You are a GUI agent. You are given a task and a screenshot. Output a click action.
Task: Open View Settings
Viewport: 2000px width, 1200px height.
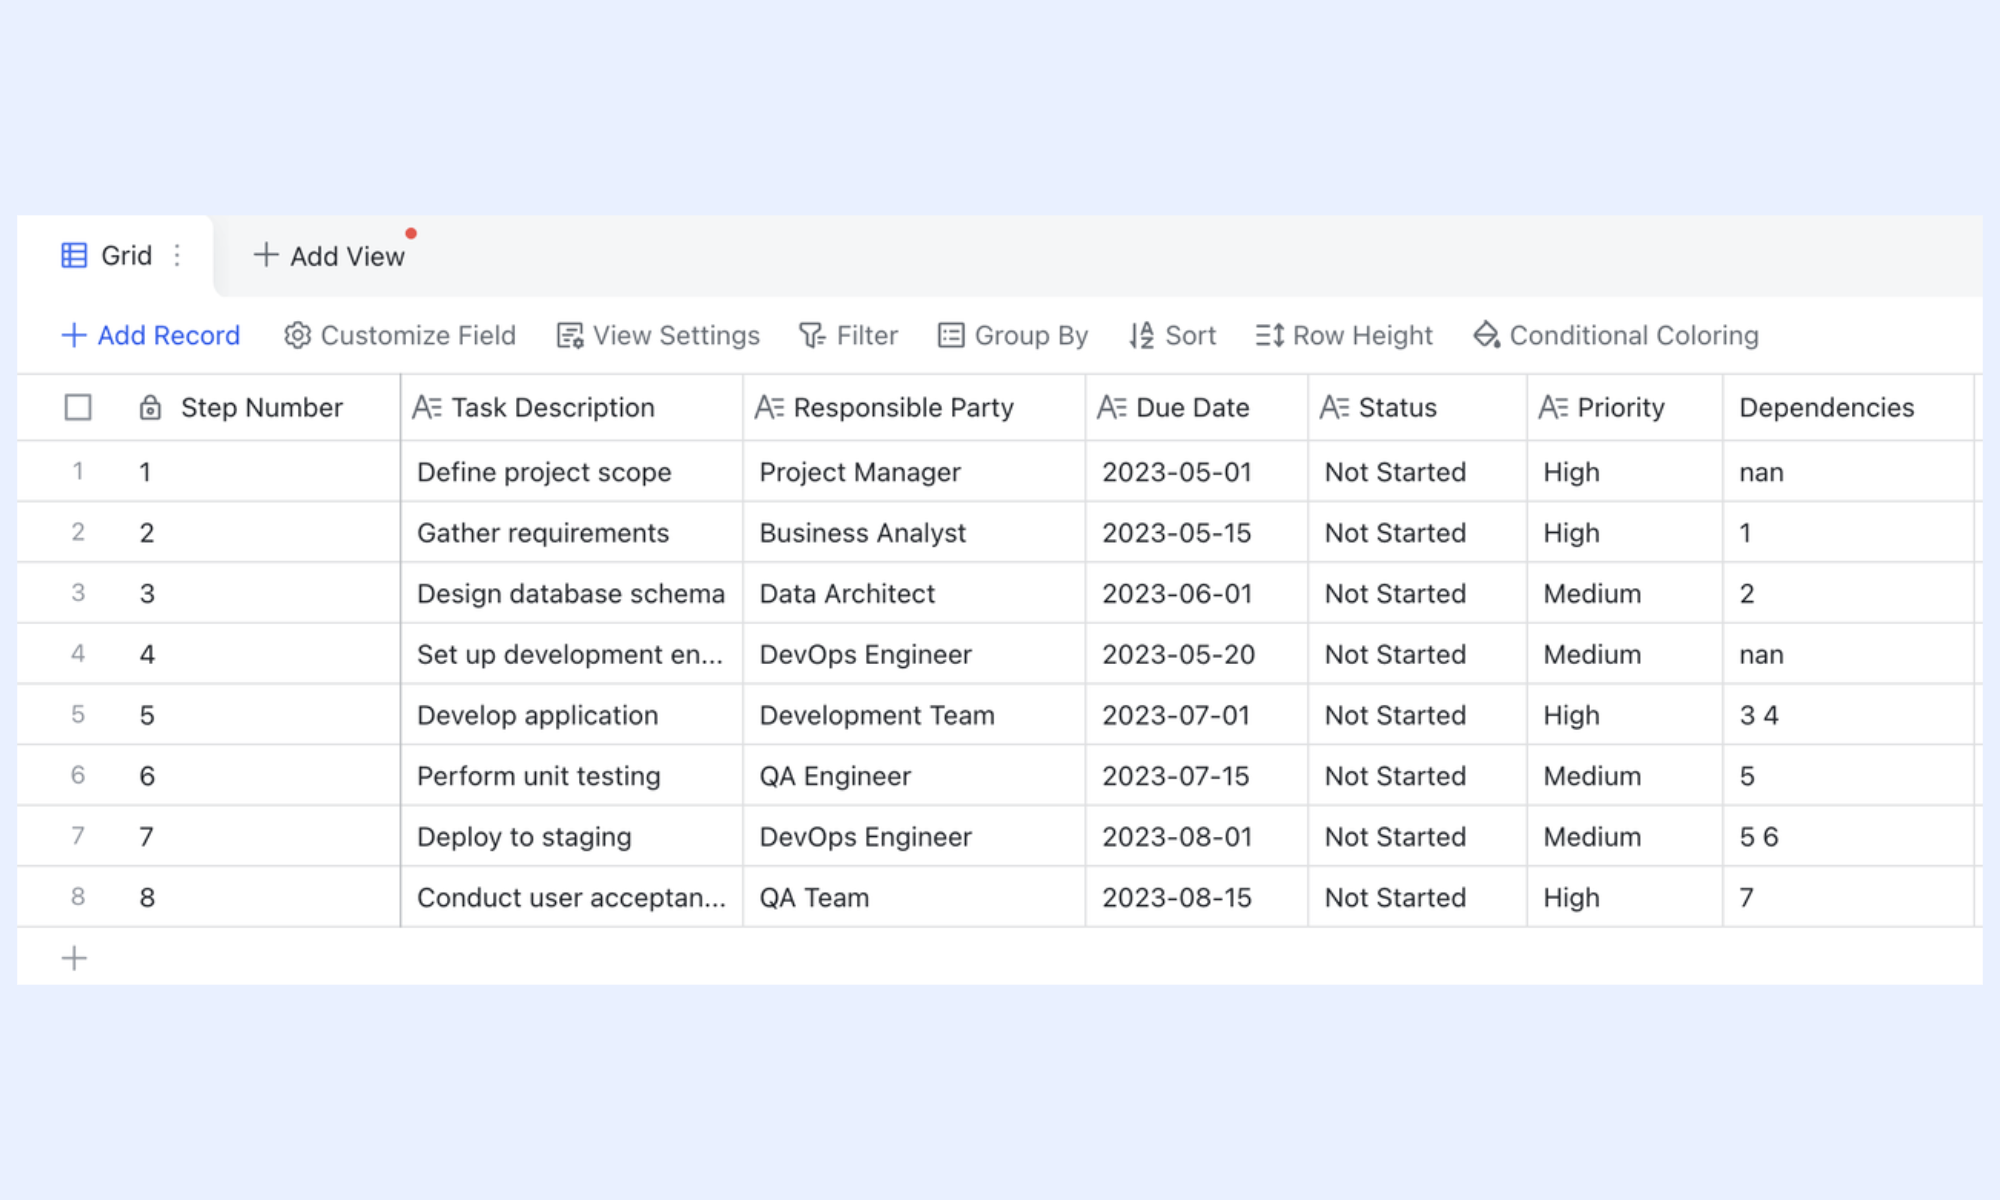pyautogui.click(x=658, y=335)
